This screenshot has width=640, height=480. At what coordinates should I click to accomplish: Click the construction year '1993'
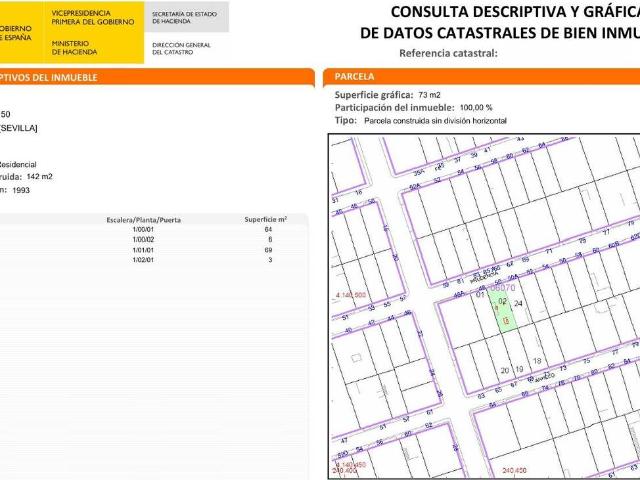point(21,190)
